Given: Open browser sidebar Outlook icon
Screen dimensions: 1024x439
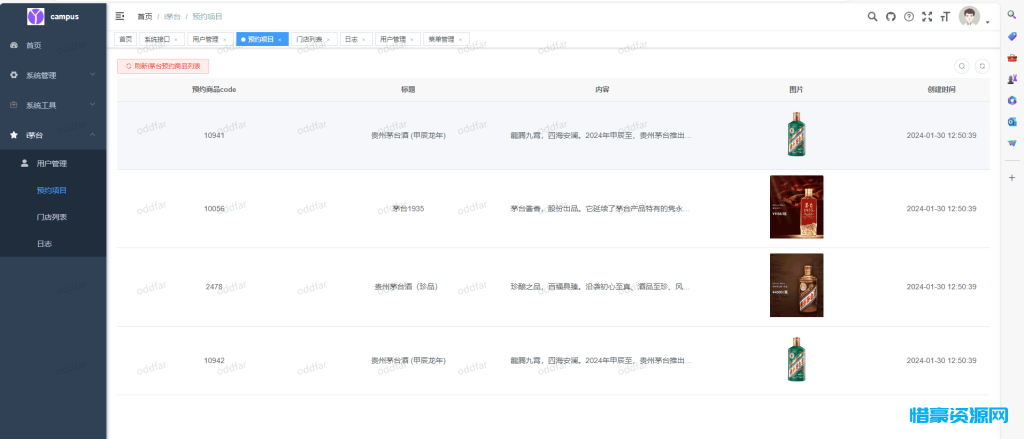Looking at the screenshot, I should 1012,122.
